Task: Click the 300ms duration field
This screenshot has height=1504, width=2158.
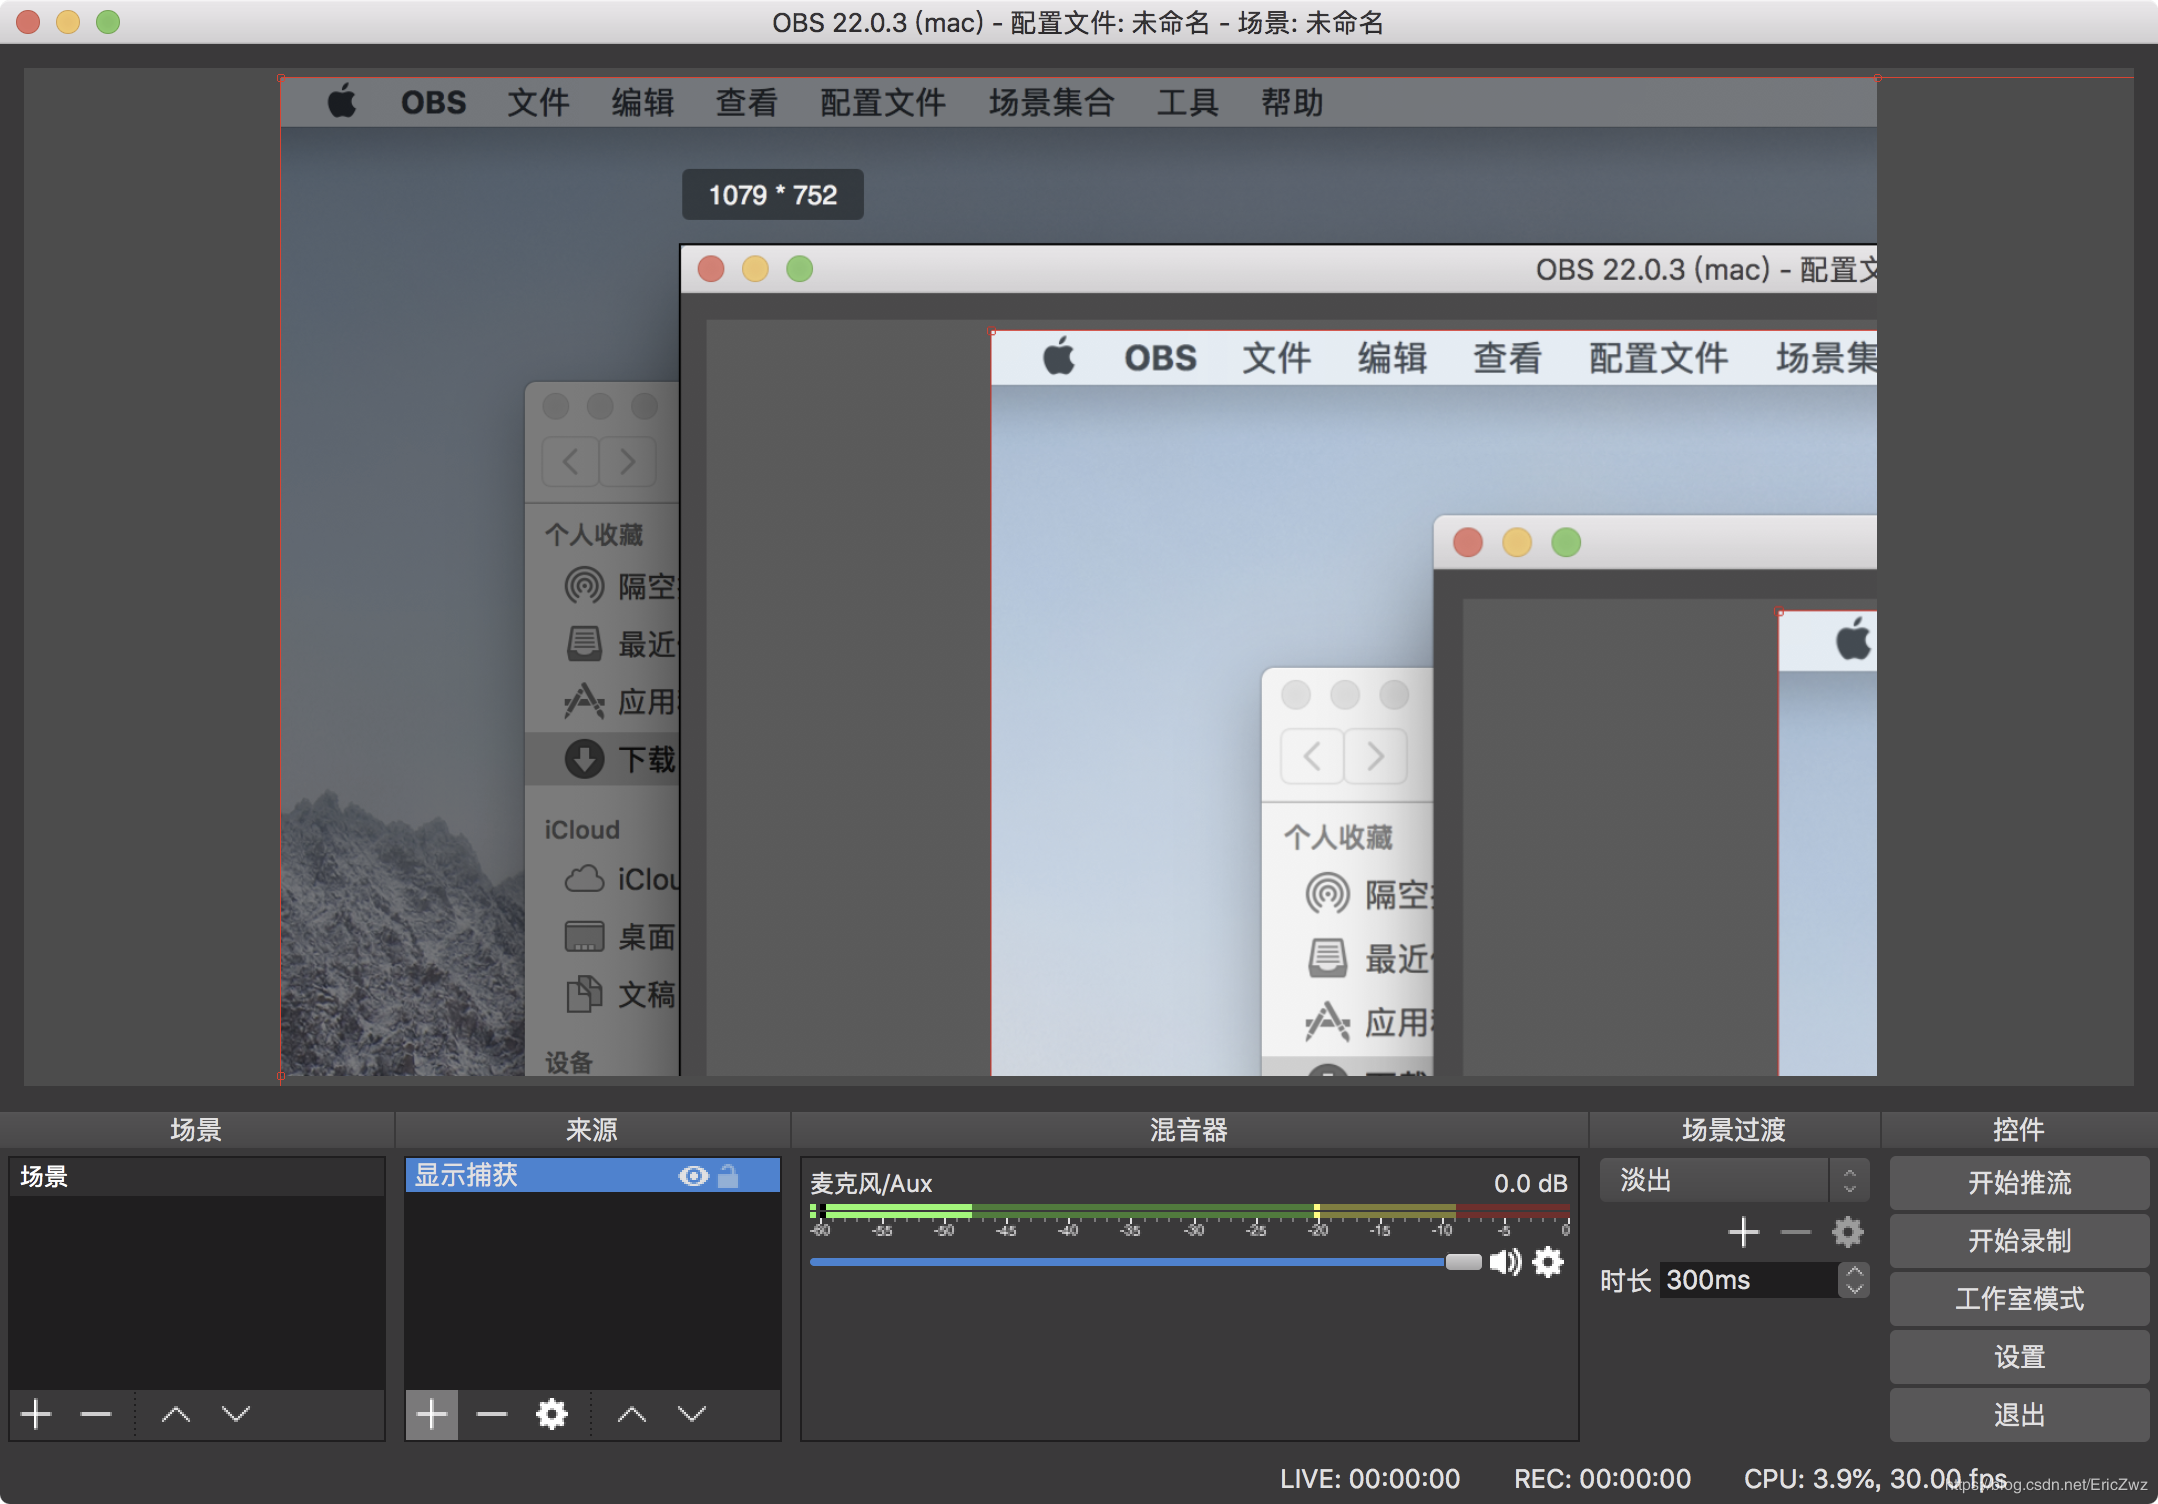Action: 1748,1280
